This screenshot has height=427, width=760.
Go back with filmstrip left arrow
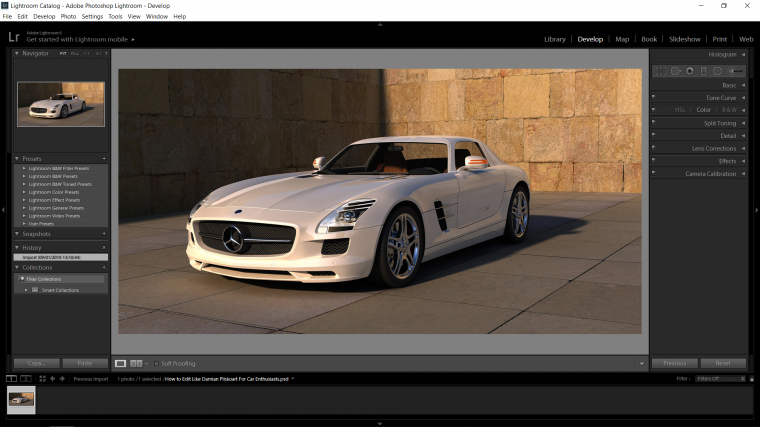point(52,379)
